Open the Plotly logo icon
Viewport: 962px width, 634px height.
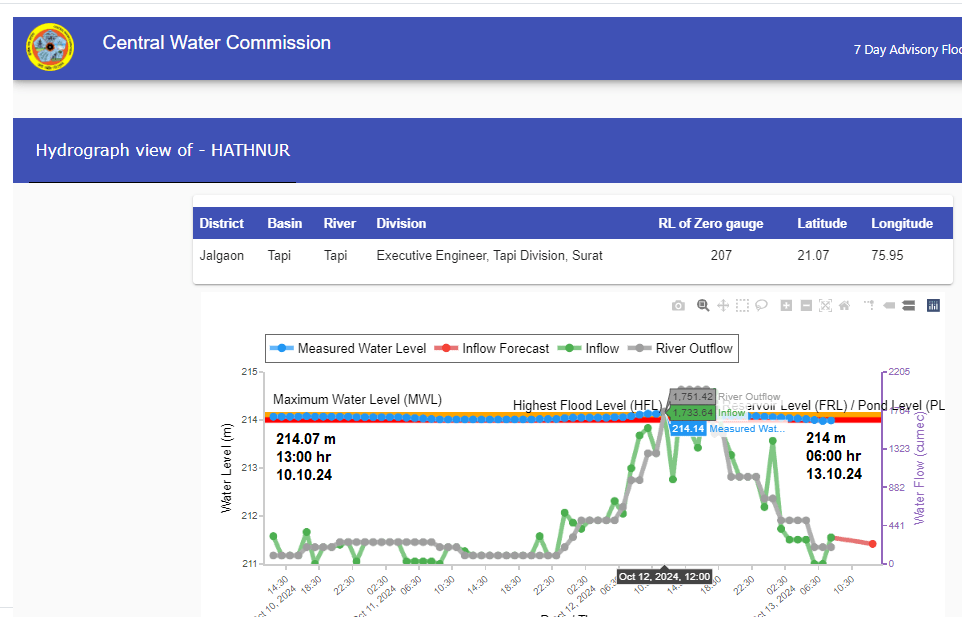pos(934,306)
